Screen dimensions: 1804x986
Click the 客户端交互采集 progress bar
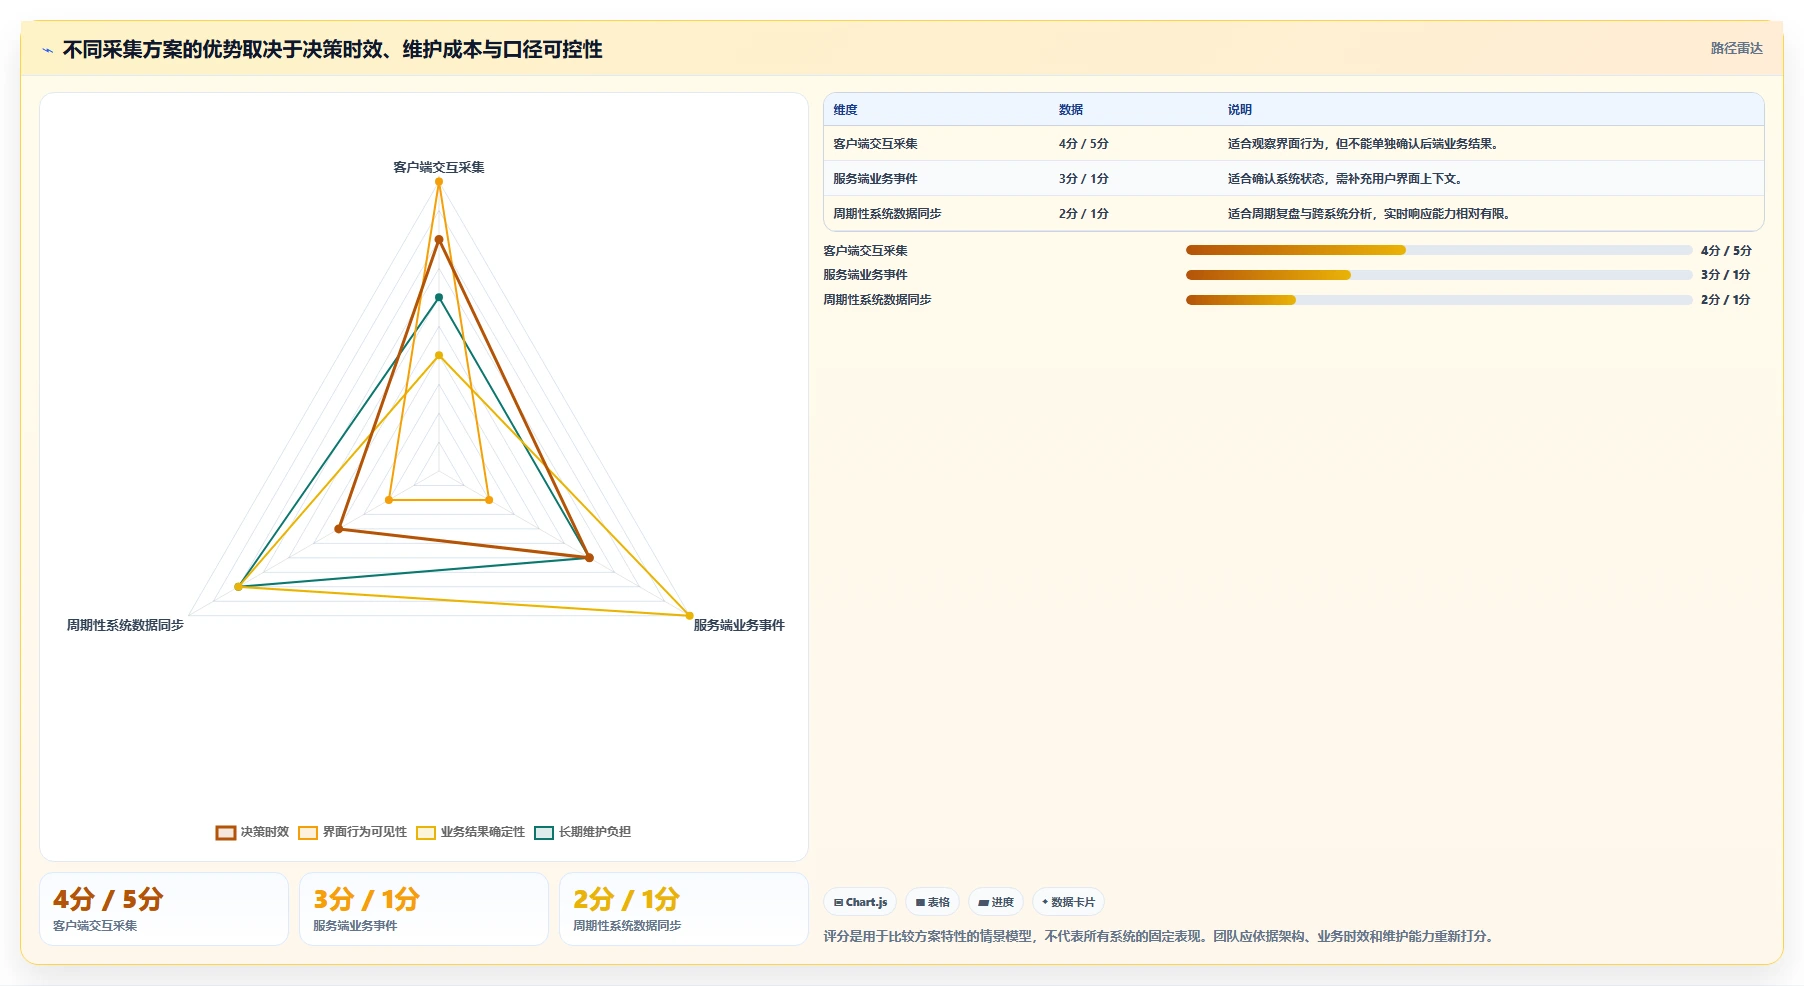(1439, 250)
